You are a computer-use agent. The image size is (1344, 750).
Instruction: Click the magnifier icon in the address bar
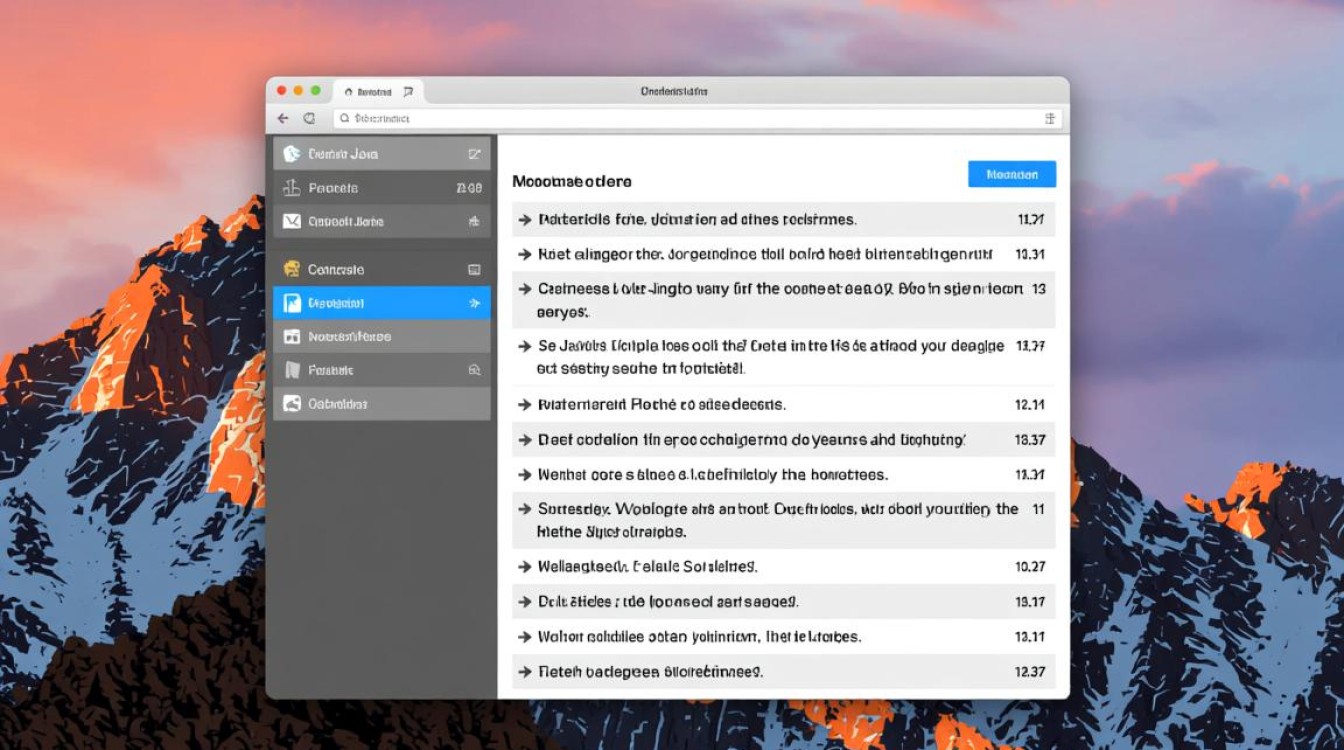[344, 118]
